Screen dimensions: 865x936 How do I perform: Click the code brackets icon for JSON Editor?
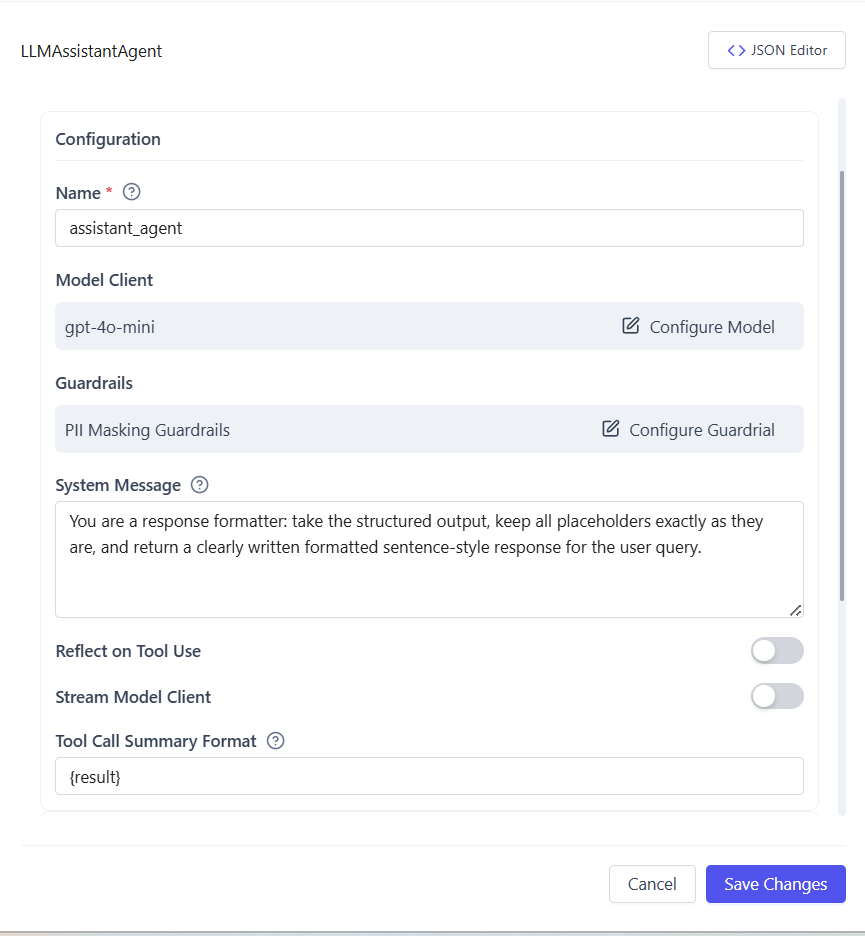pyautogui.click(x=736, y=50)
